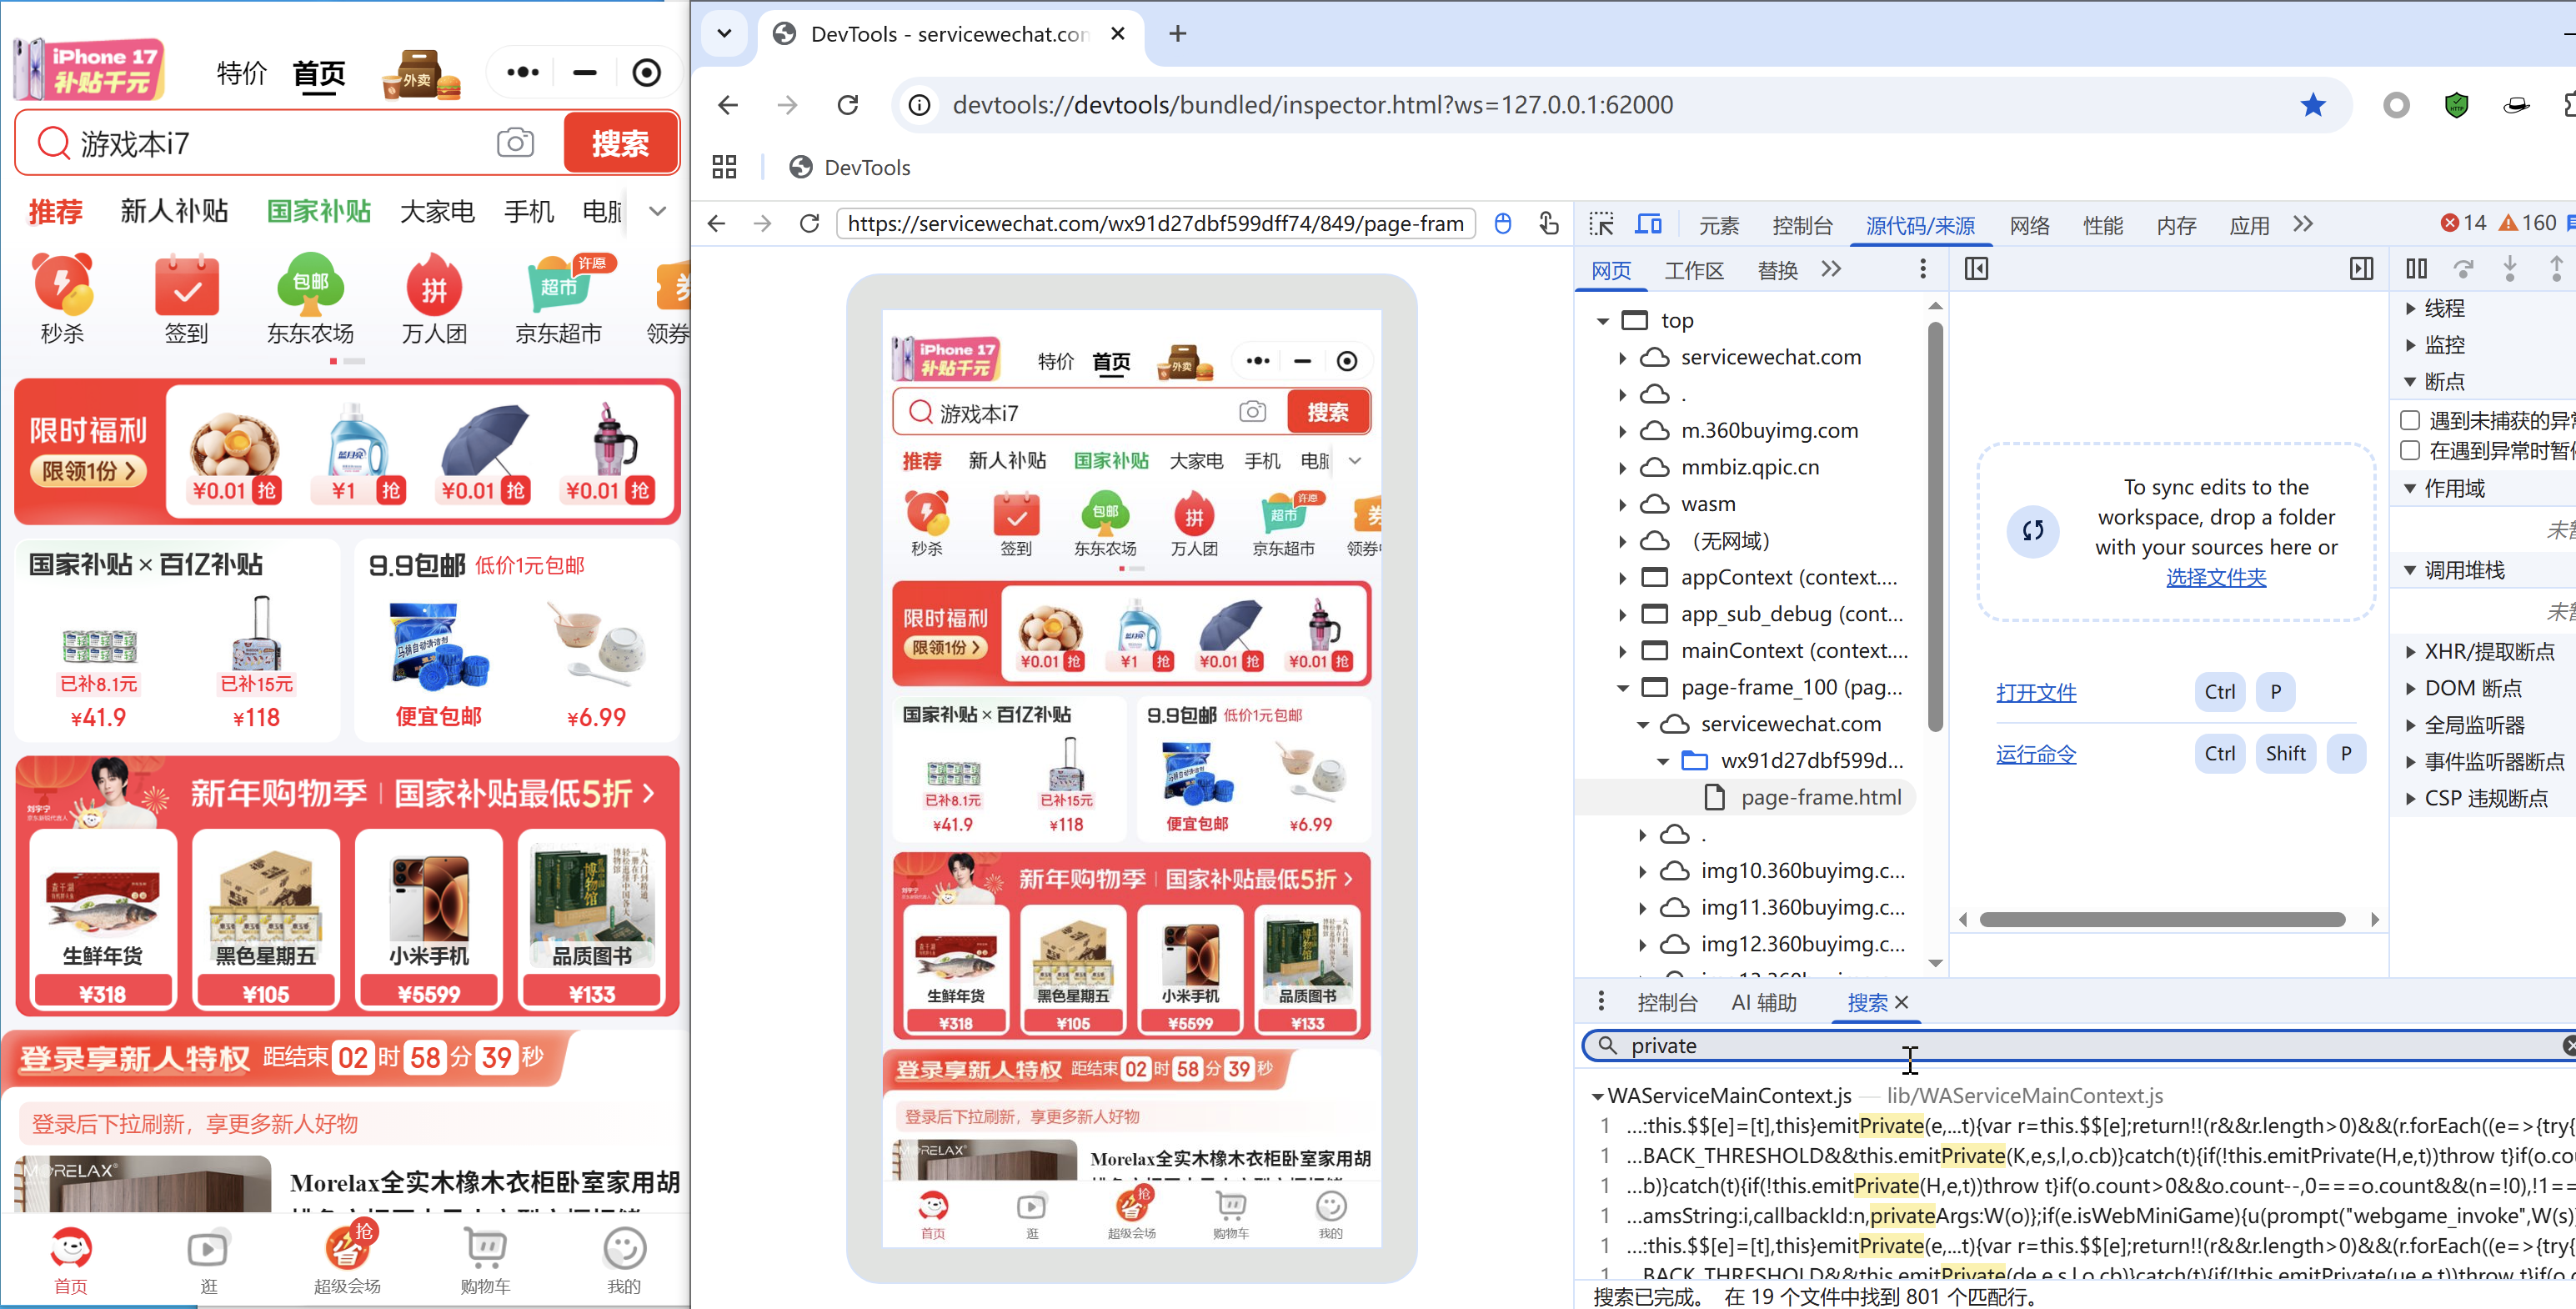
Task: Enable pause on uncaught exceptions checkbox
Action: (x=2410, y=420)
